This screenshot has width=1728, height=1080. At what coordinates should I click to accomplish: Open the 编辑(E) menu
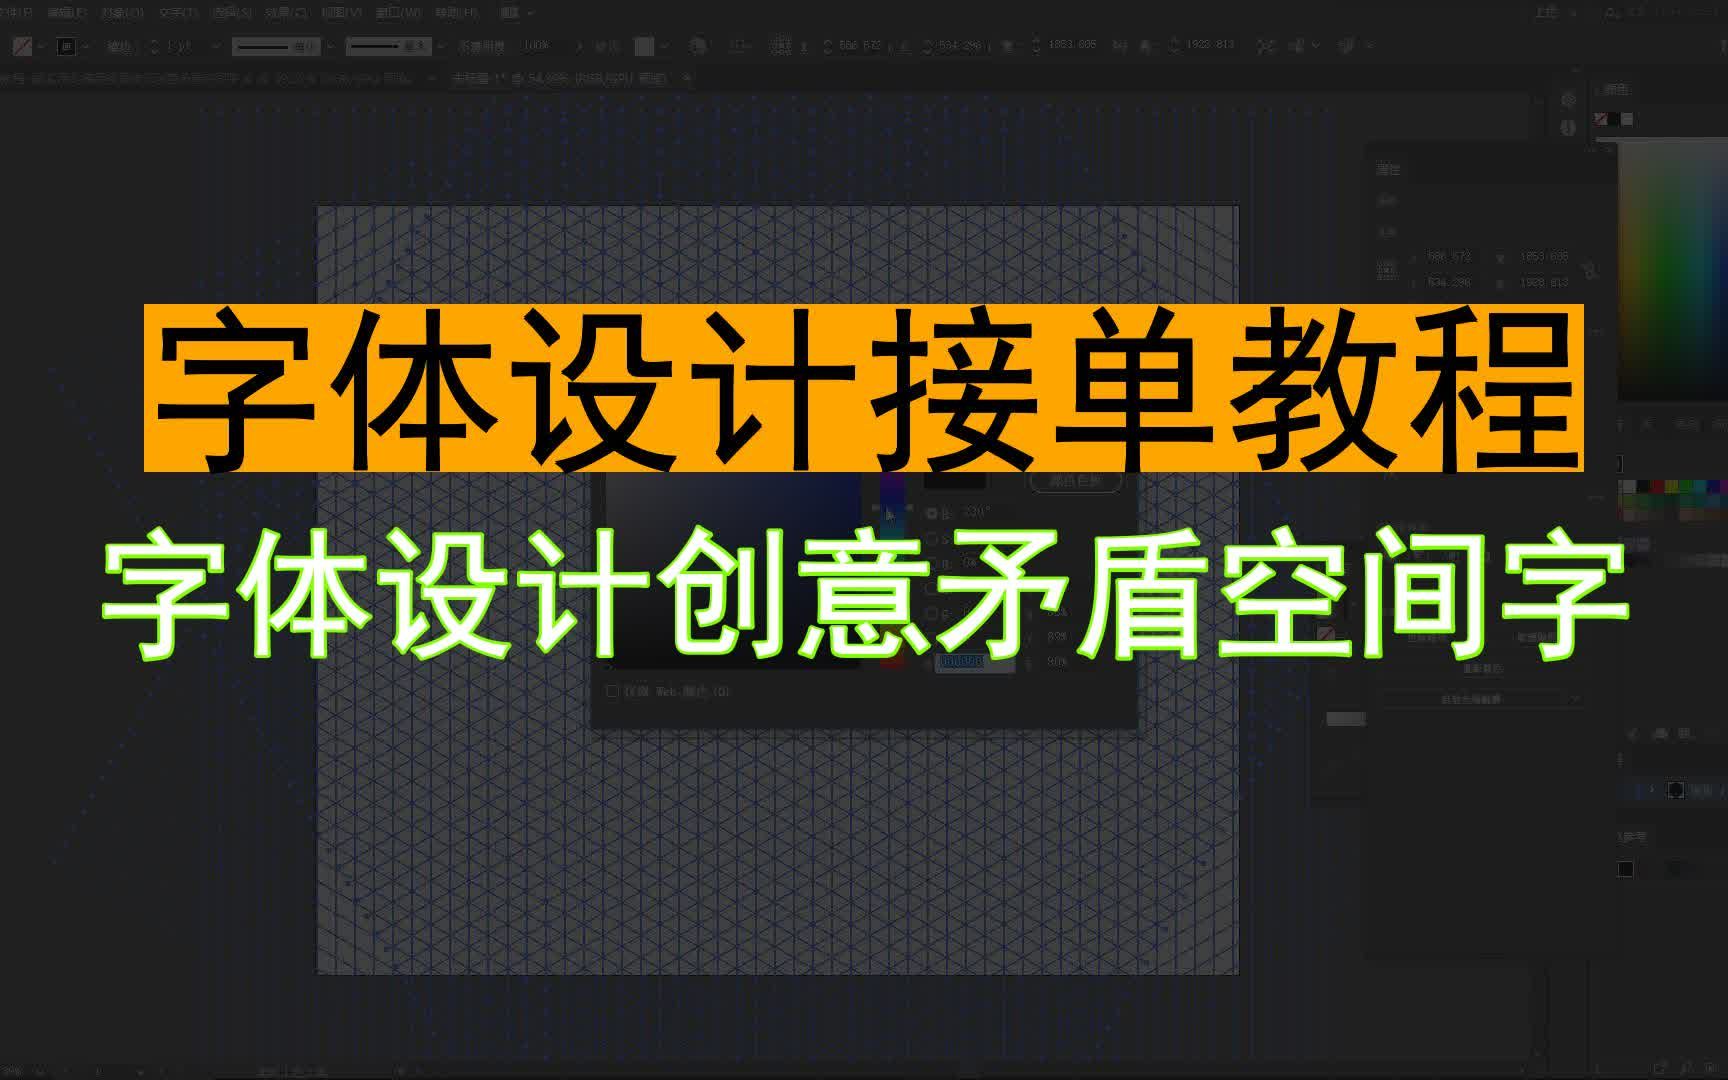(x=66, y=13)
